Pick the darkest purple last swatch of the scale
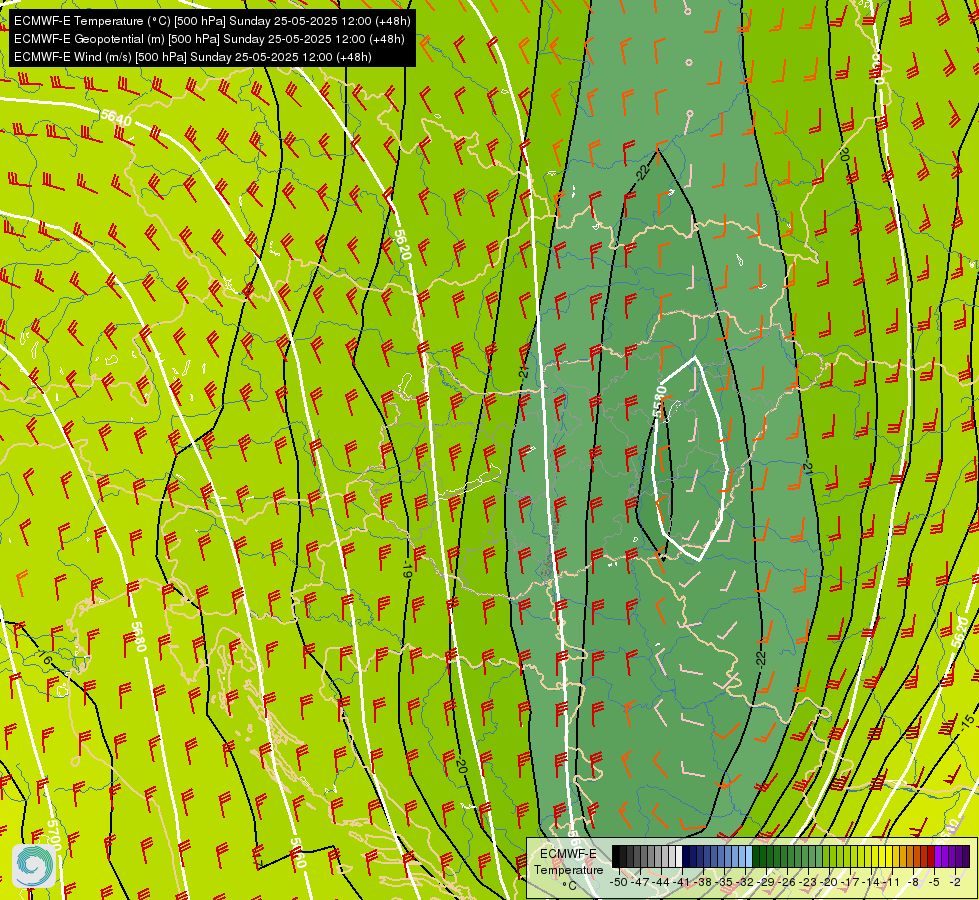This screenshot has width=979, height=900. pos(966,856)
